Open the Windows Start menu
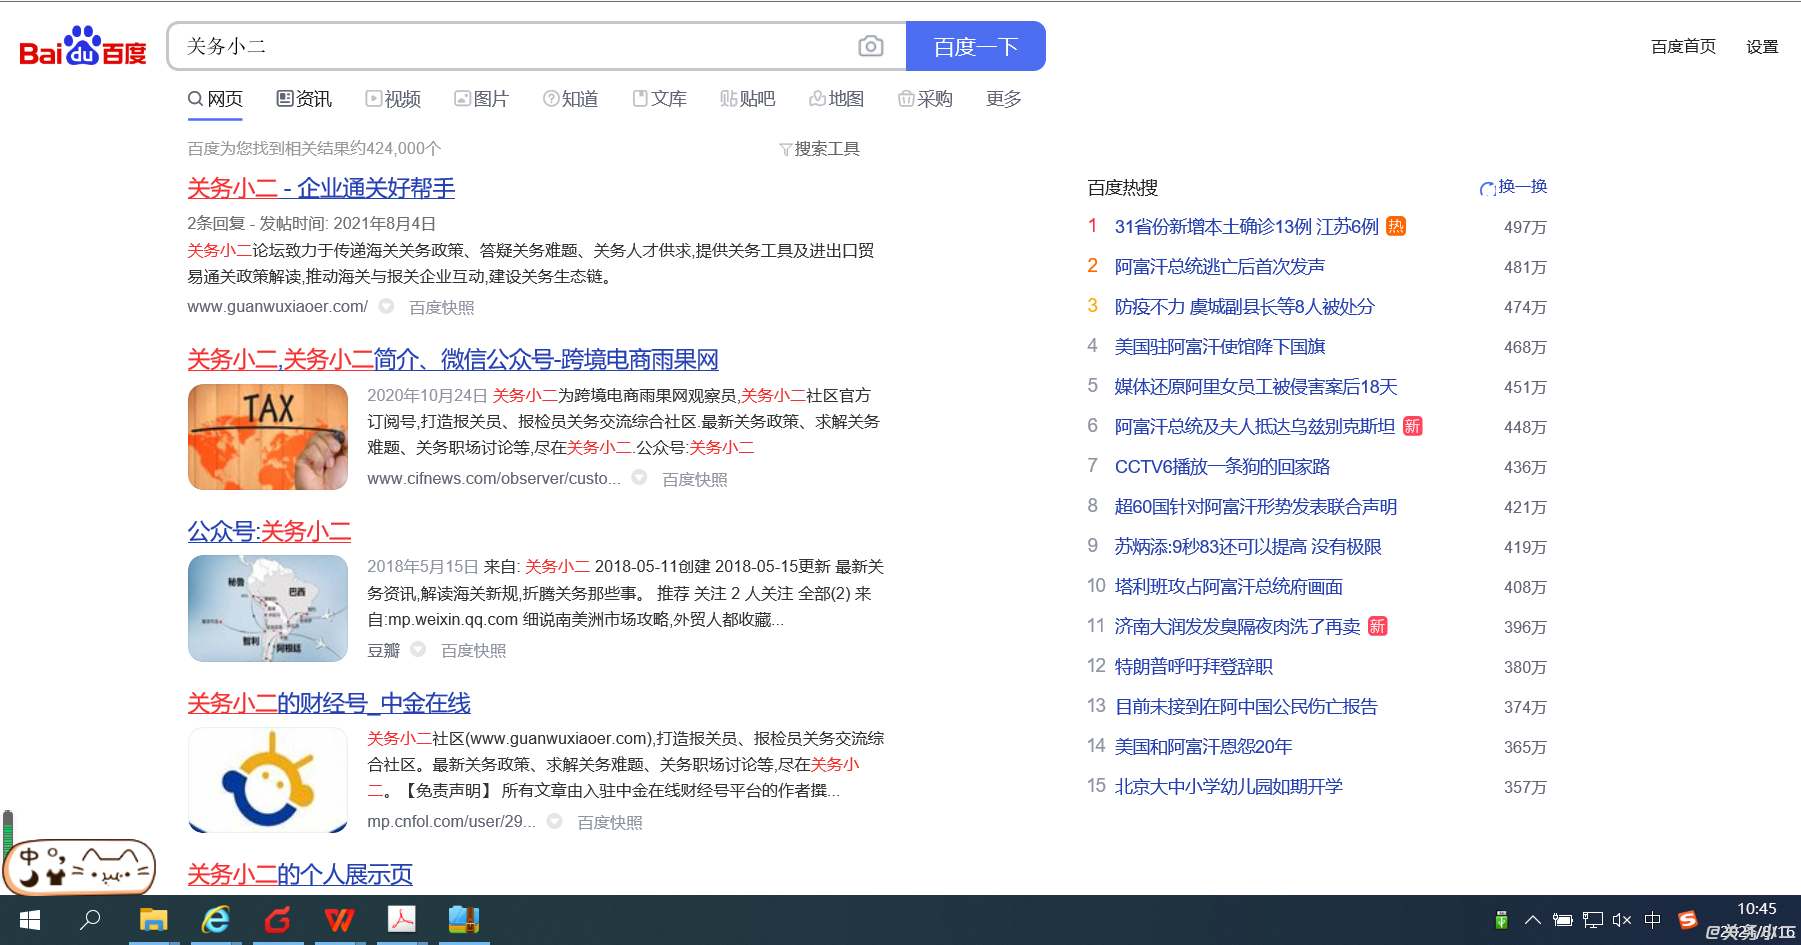 [x=30, y=920]
